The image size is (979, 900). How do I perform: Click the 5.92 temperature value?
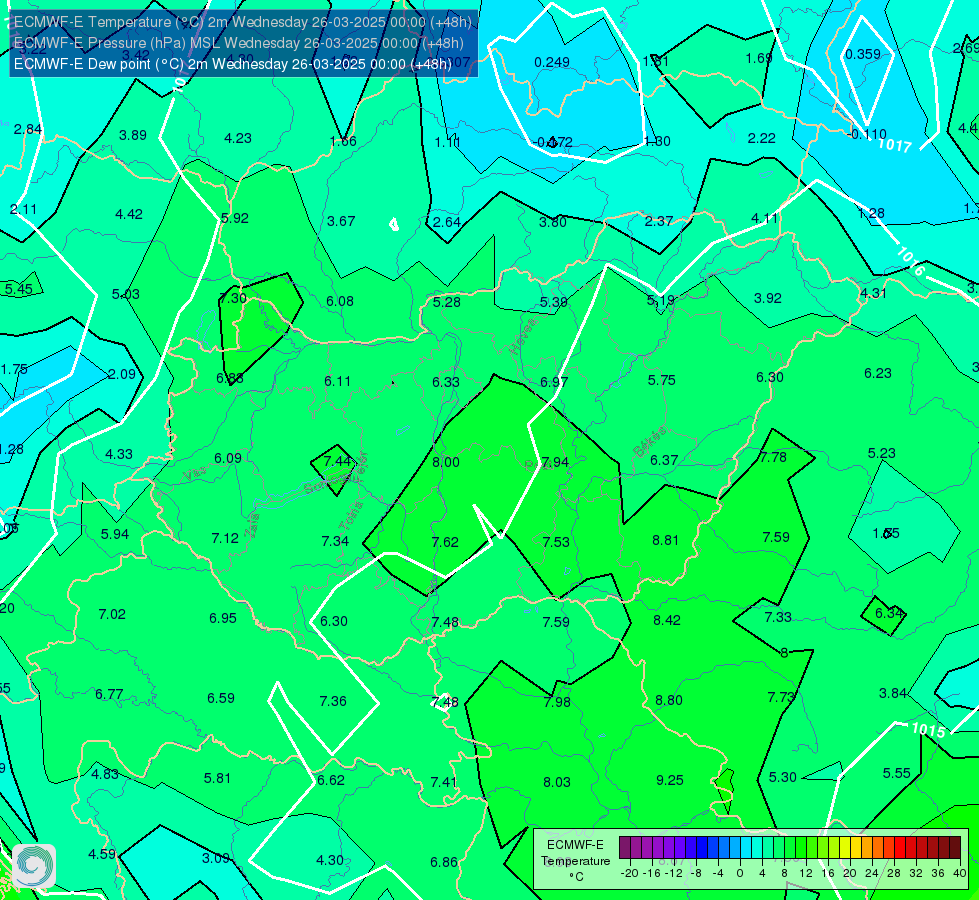pyautogui.click(x=235, y=218)
